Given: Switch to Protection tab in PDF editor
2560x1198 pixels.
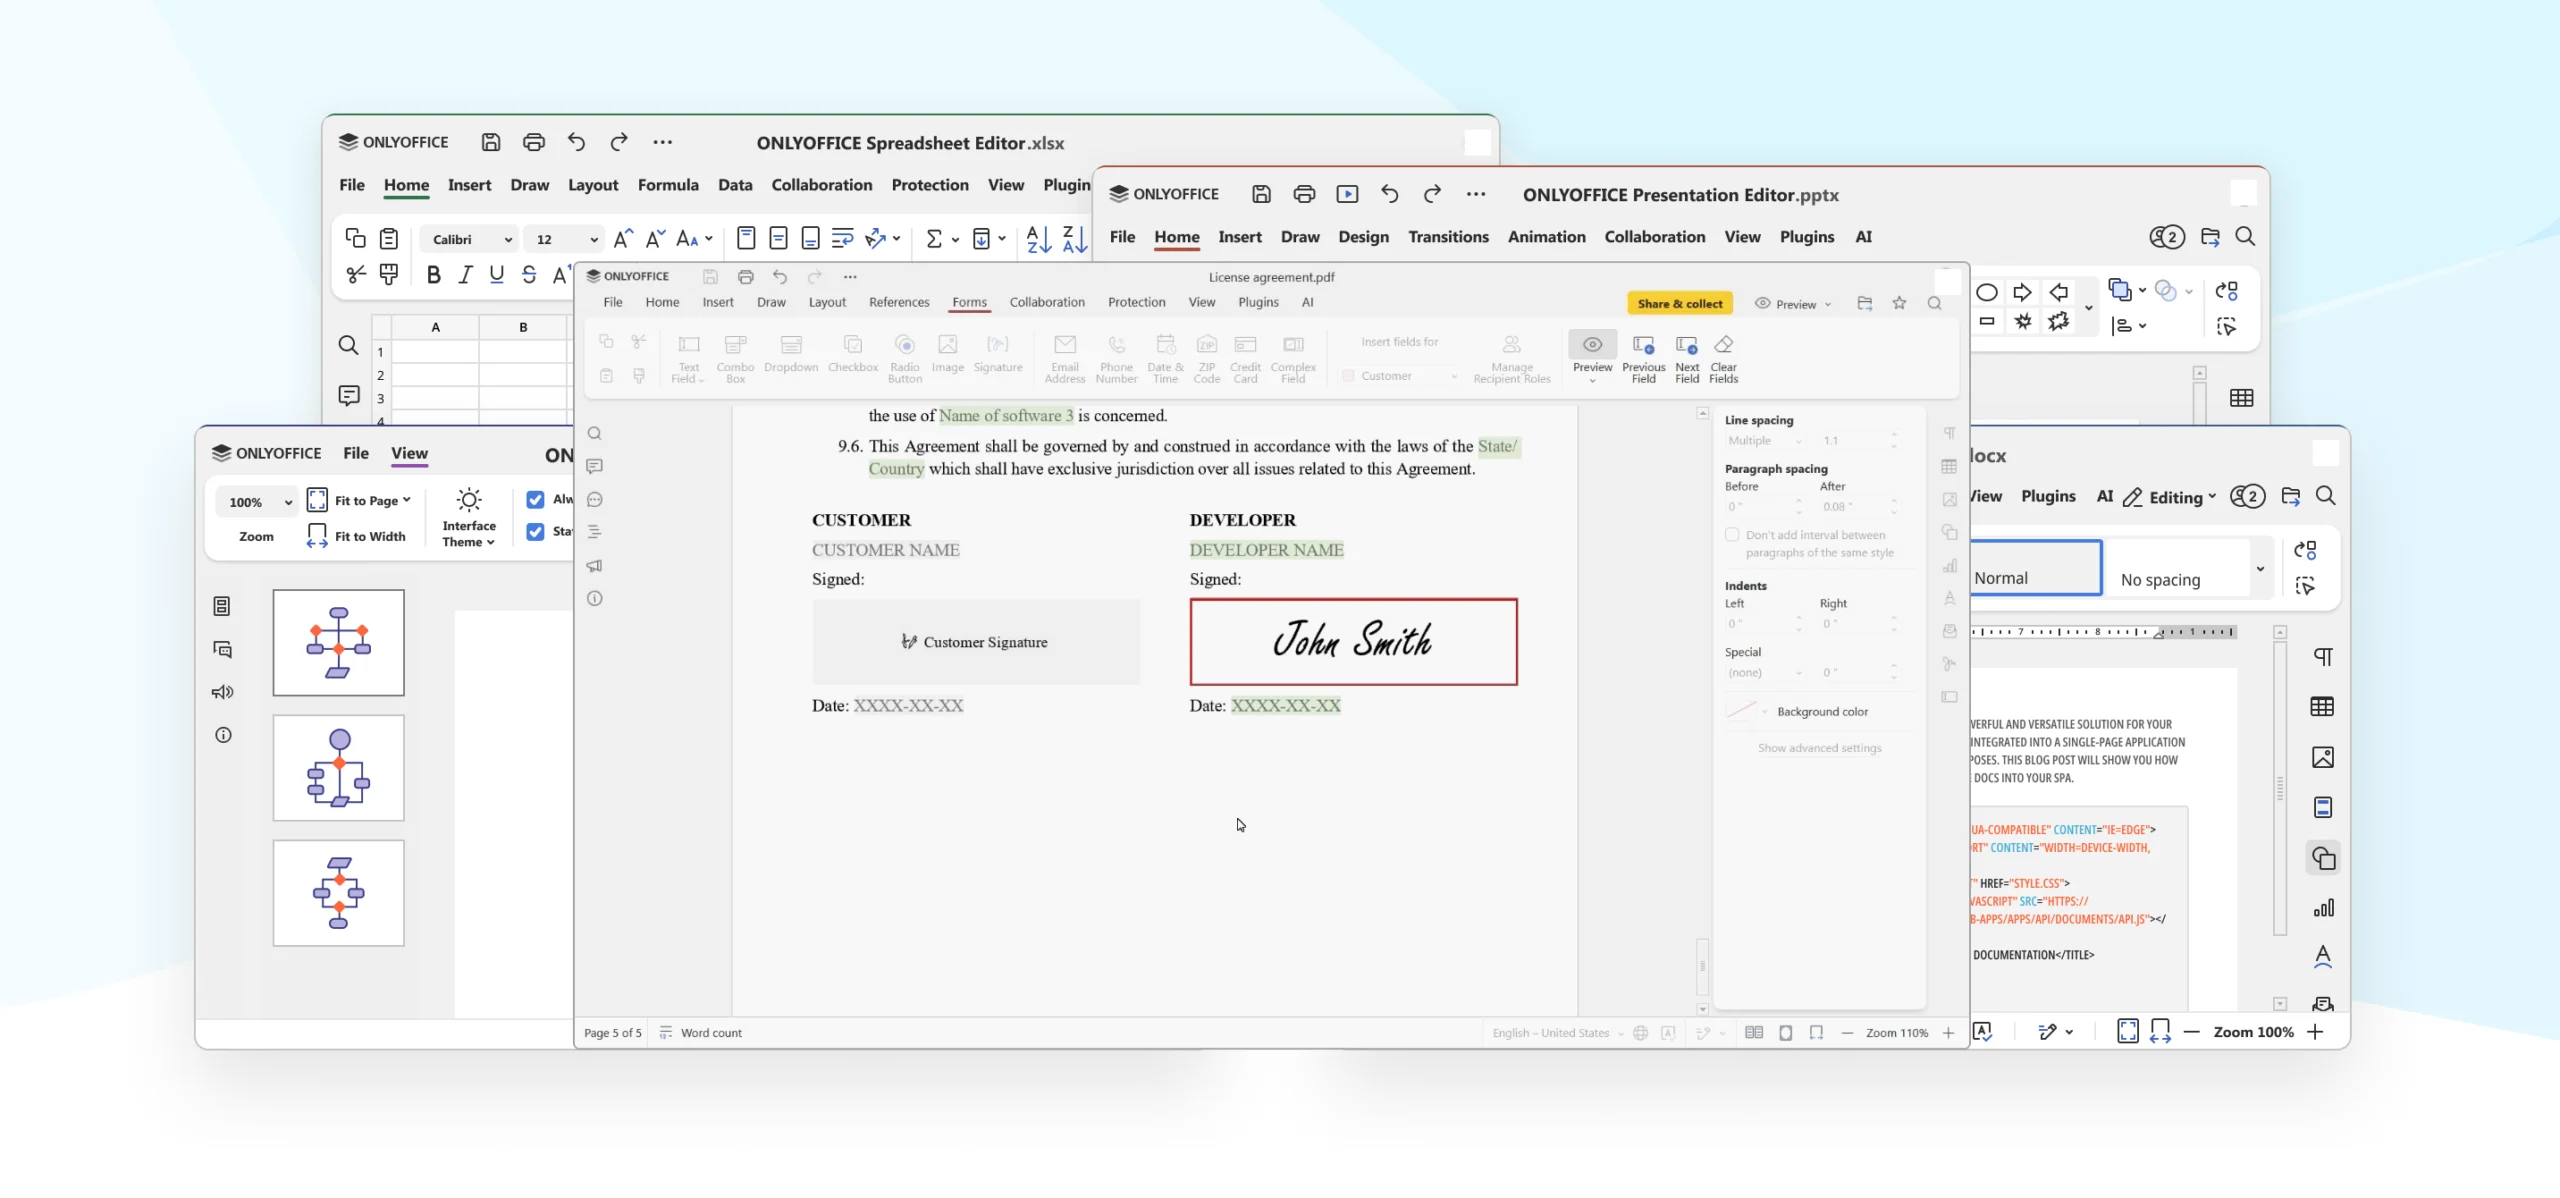Looking at the screenshot, I should click(x=1136, y=302).
